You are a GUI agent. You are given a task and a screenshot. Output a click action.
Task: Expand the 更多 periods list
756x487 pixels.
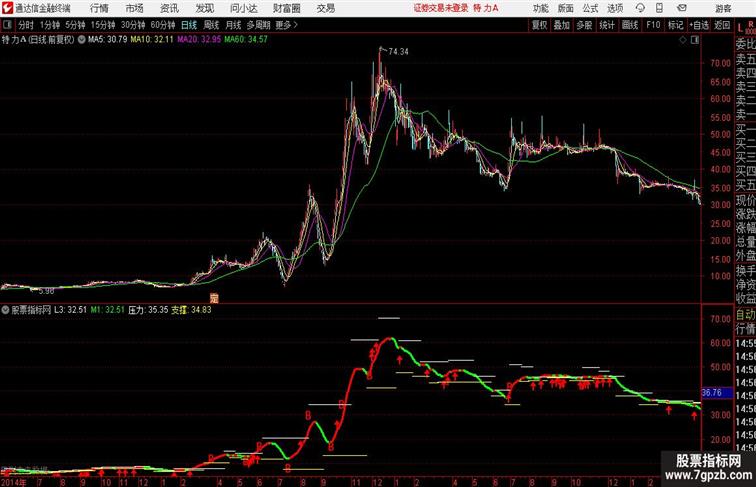tap(286, 25)
